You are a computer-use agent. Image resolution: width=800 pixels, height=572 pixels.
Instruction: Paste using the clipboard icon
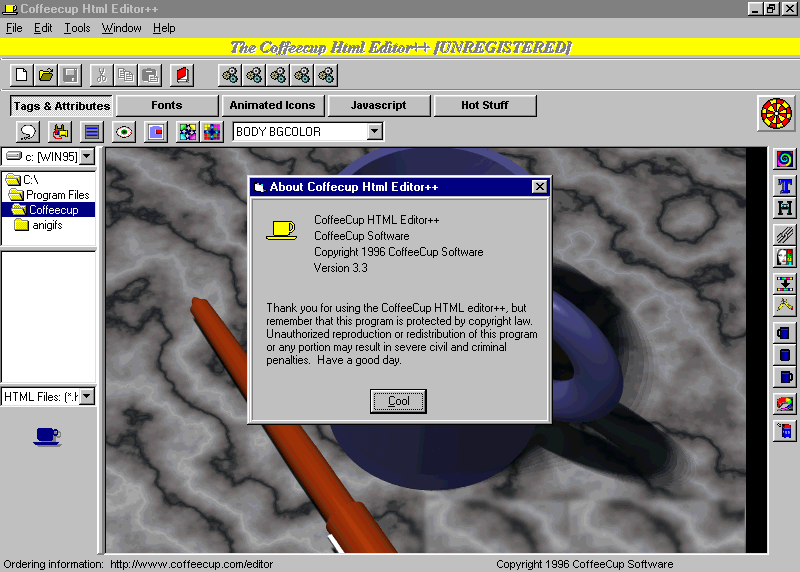[149, 76]
